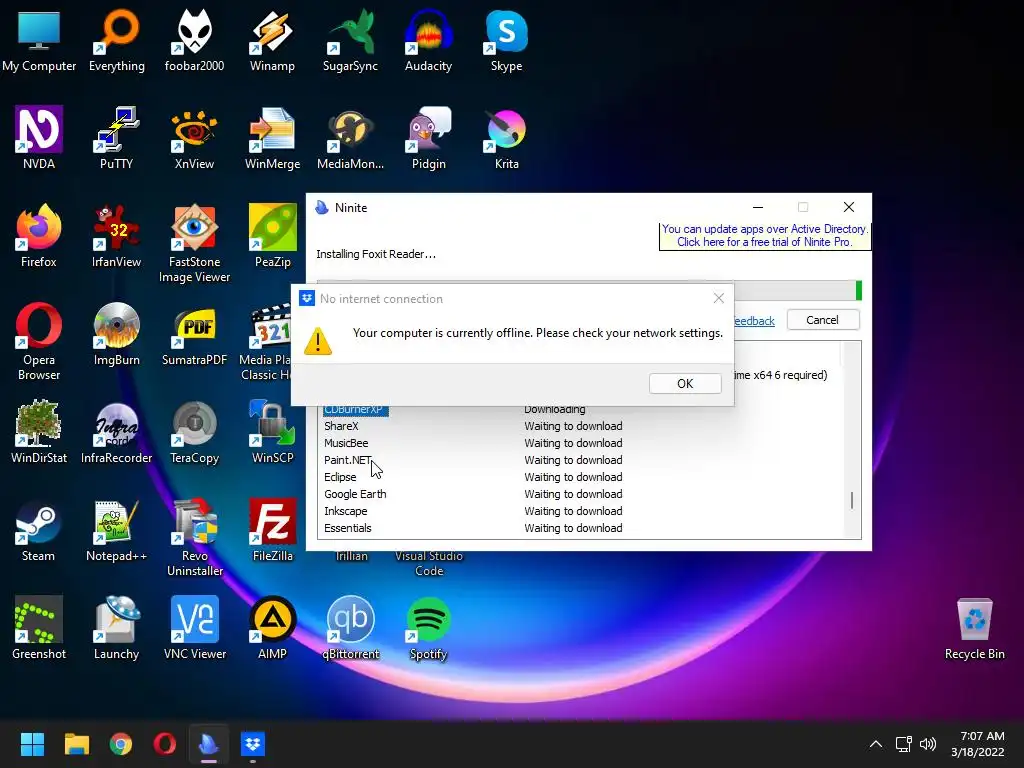The image size is (1024, 768).
Task: Select the Revo Uninstaller desktop icon
Action: point(195,537)
